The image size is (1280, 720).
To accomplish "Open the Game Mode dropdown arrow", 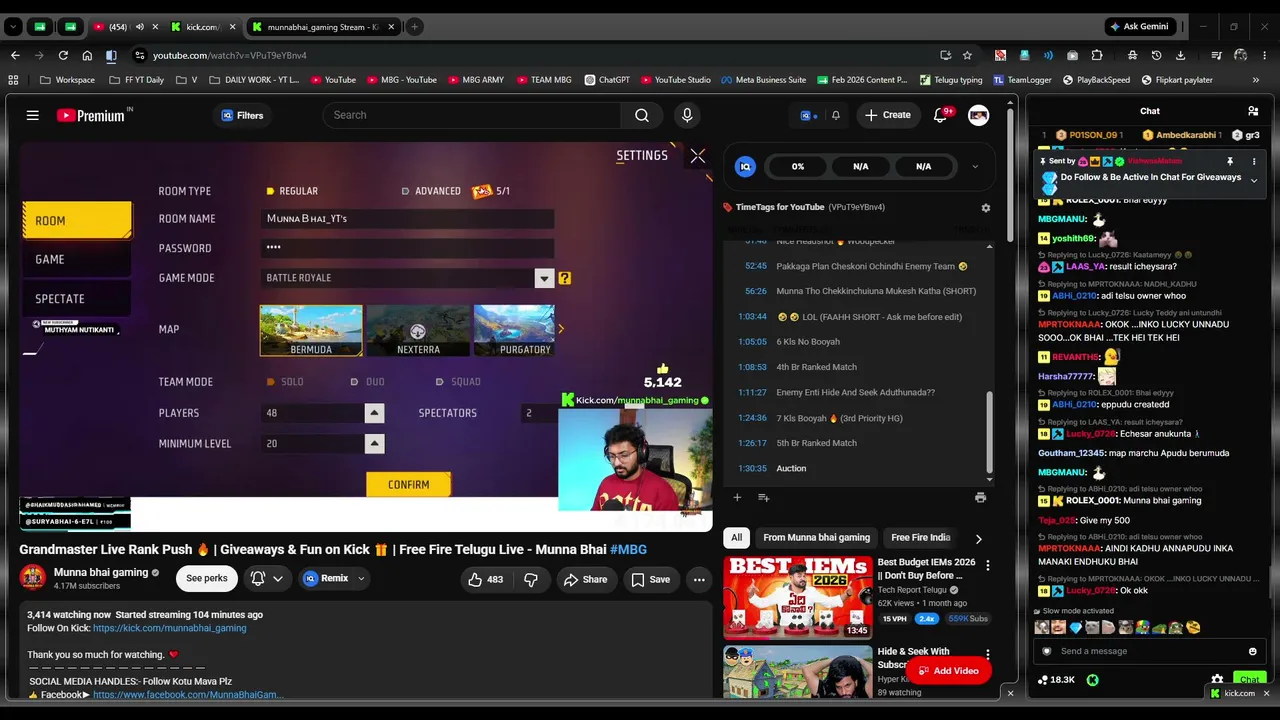I will point(544,278).
